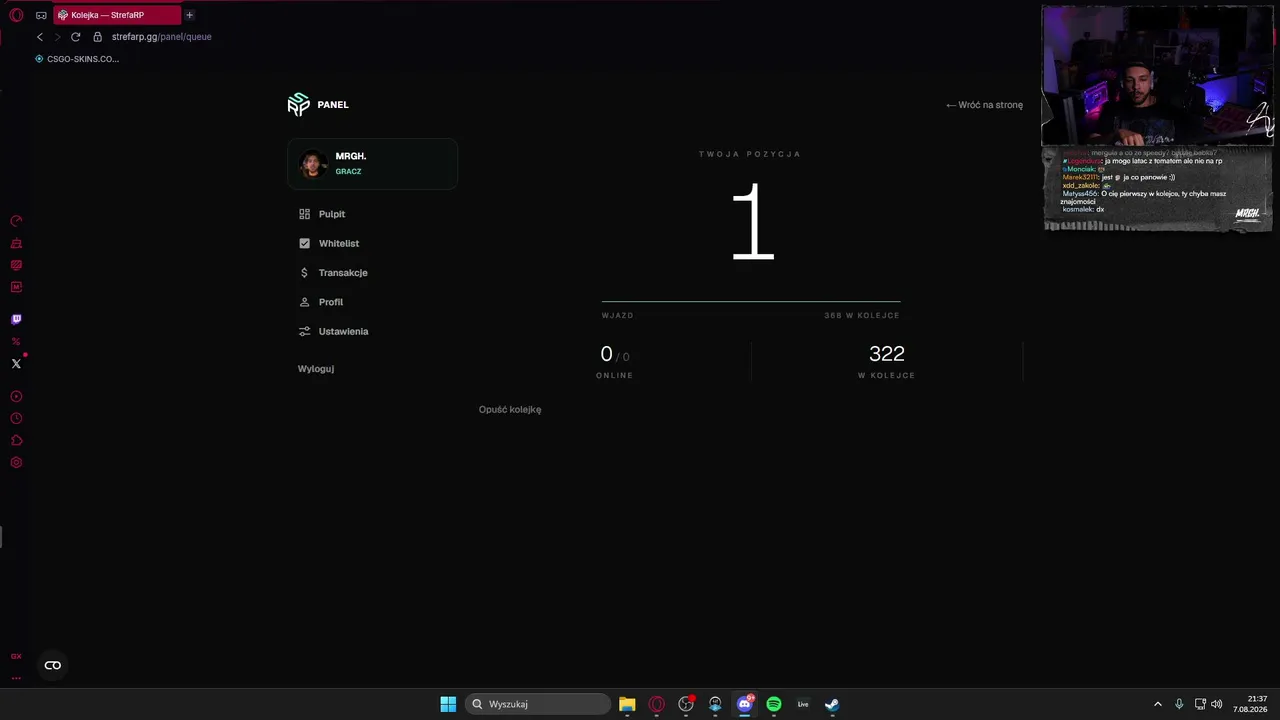Open Twitch panel in sidebar
Image resolution: width=1280 pixels, height=720 pixels.
(16, 319)
